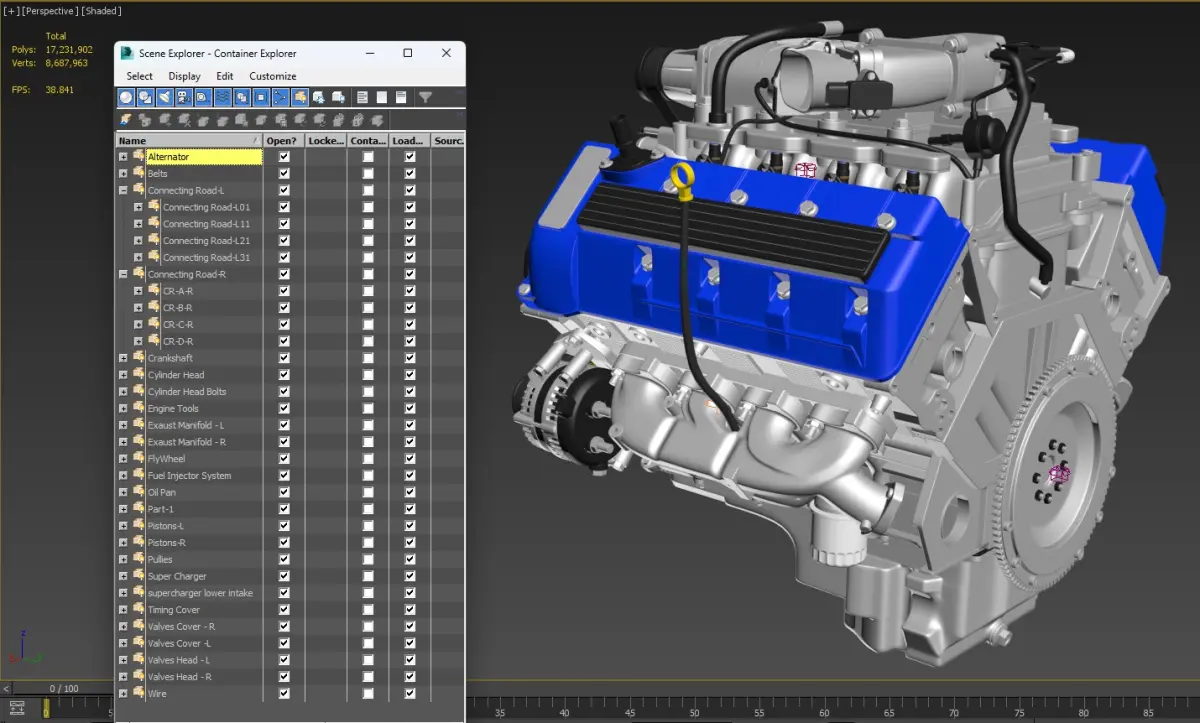Toggle Display Lights spotlight icon
This screenshot has width=1200, height=723.
164,97
